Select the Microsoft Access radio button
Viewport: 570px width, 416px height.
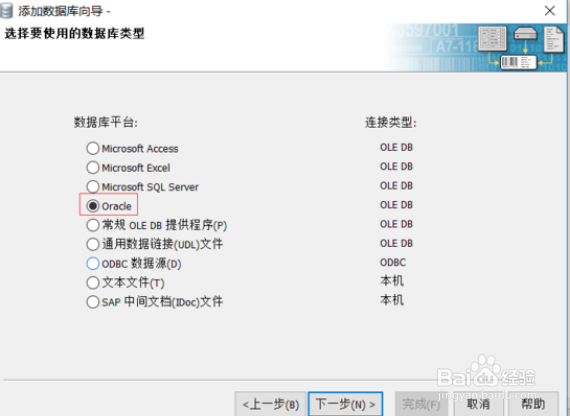(93, 148)
